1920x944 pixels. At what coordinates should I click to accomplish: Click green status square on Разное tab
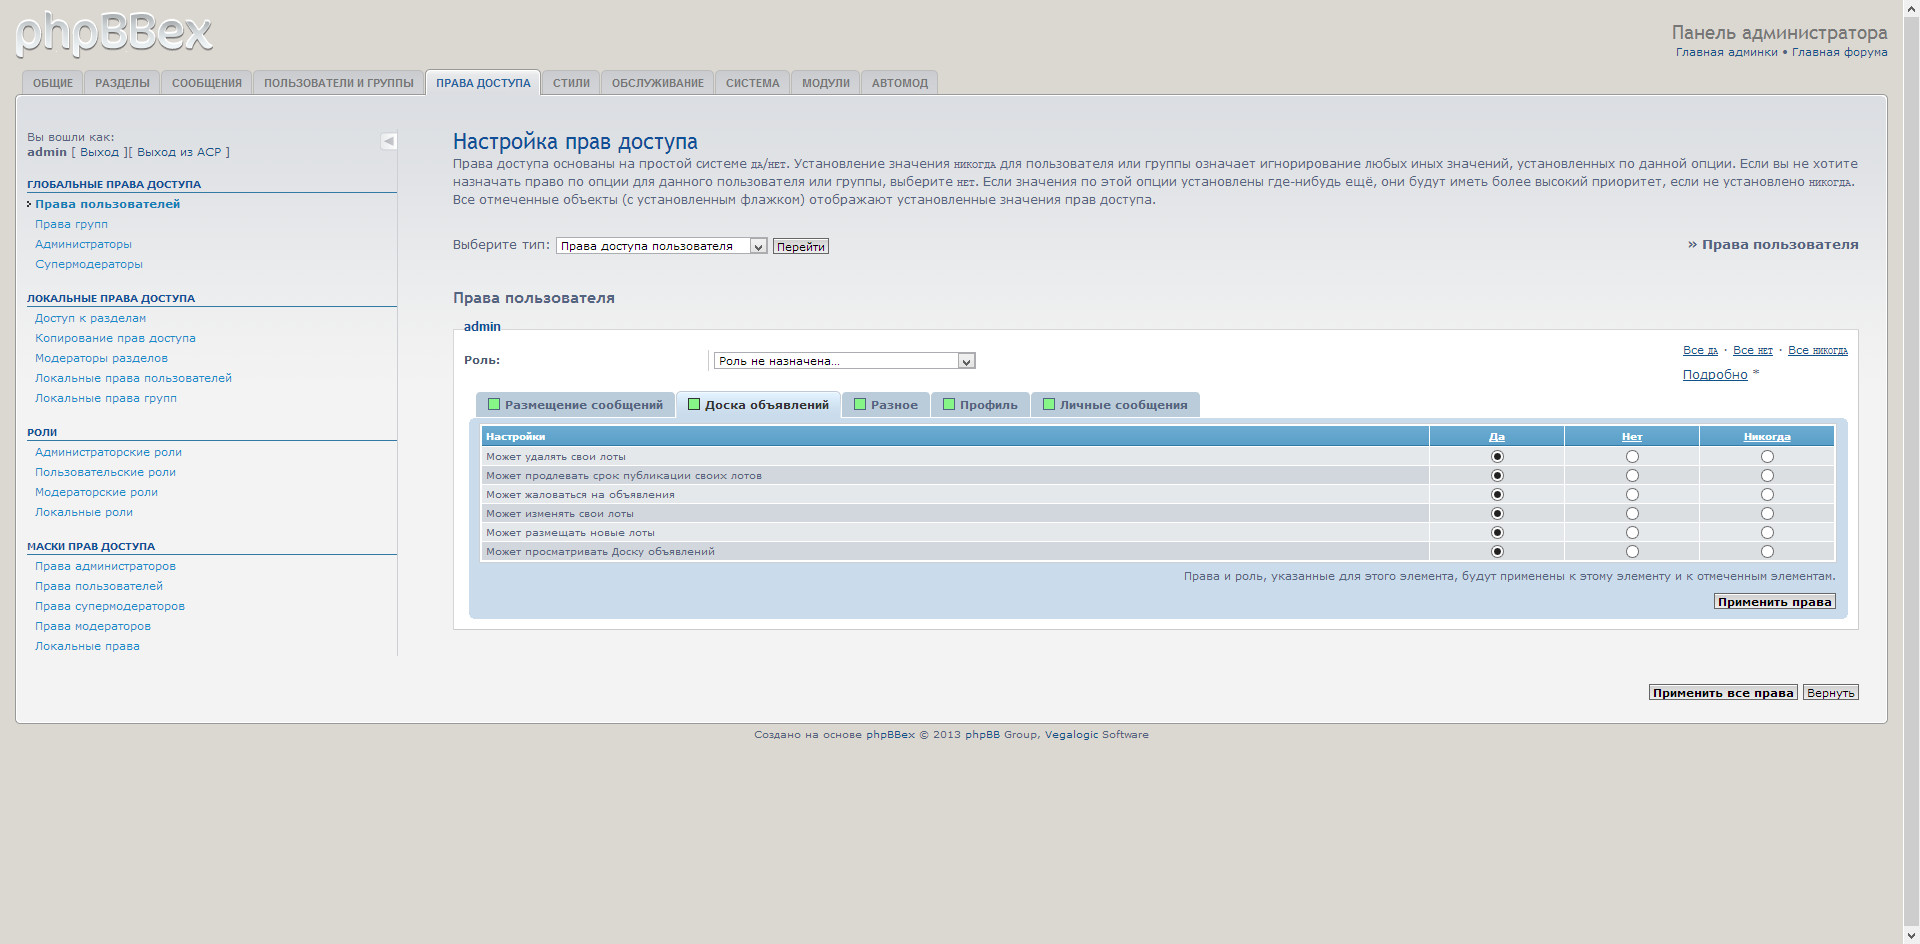860,405
